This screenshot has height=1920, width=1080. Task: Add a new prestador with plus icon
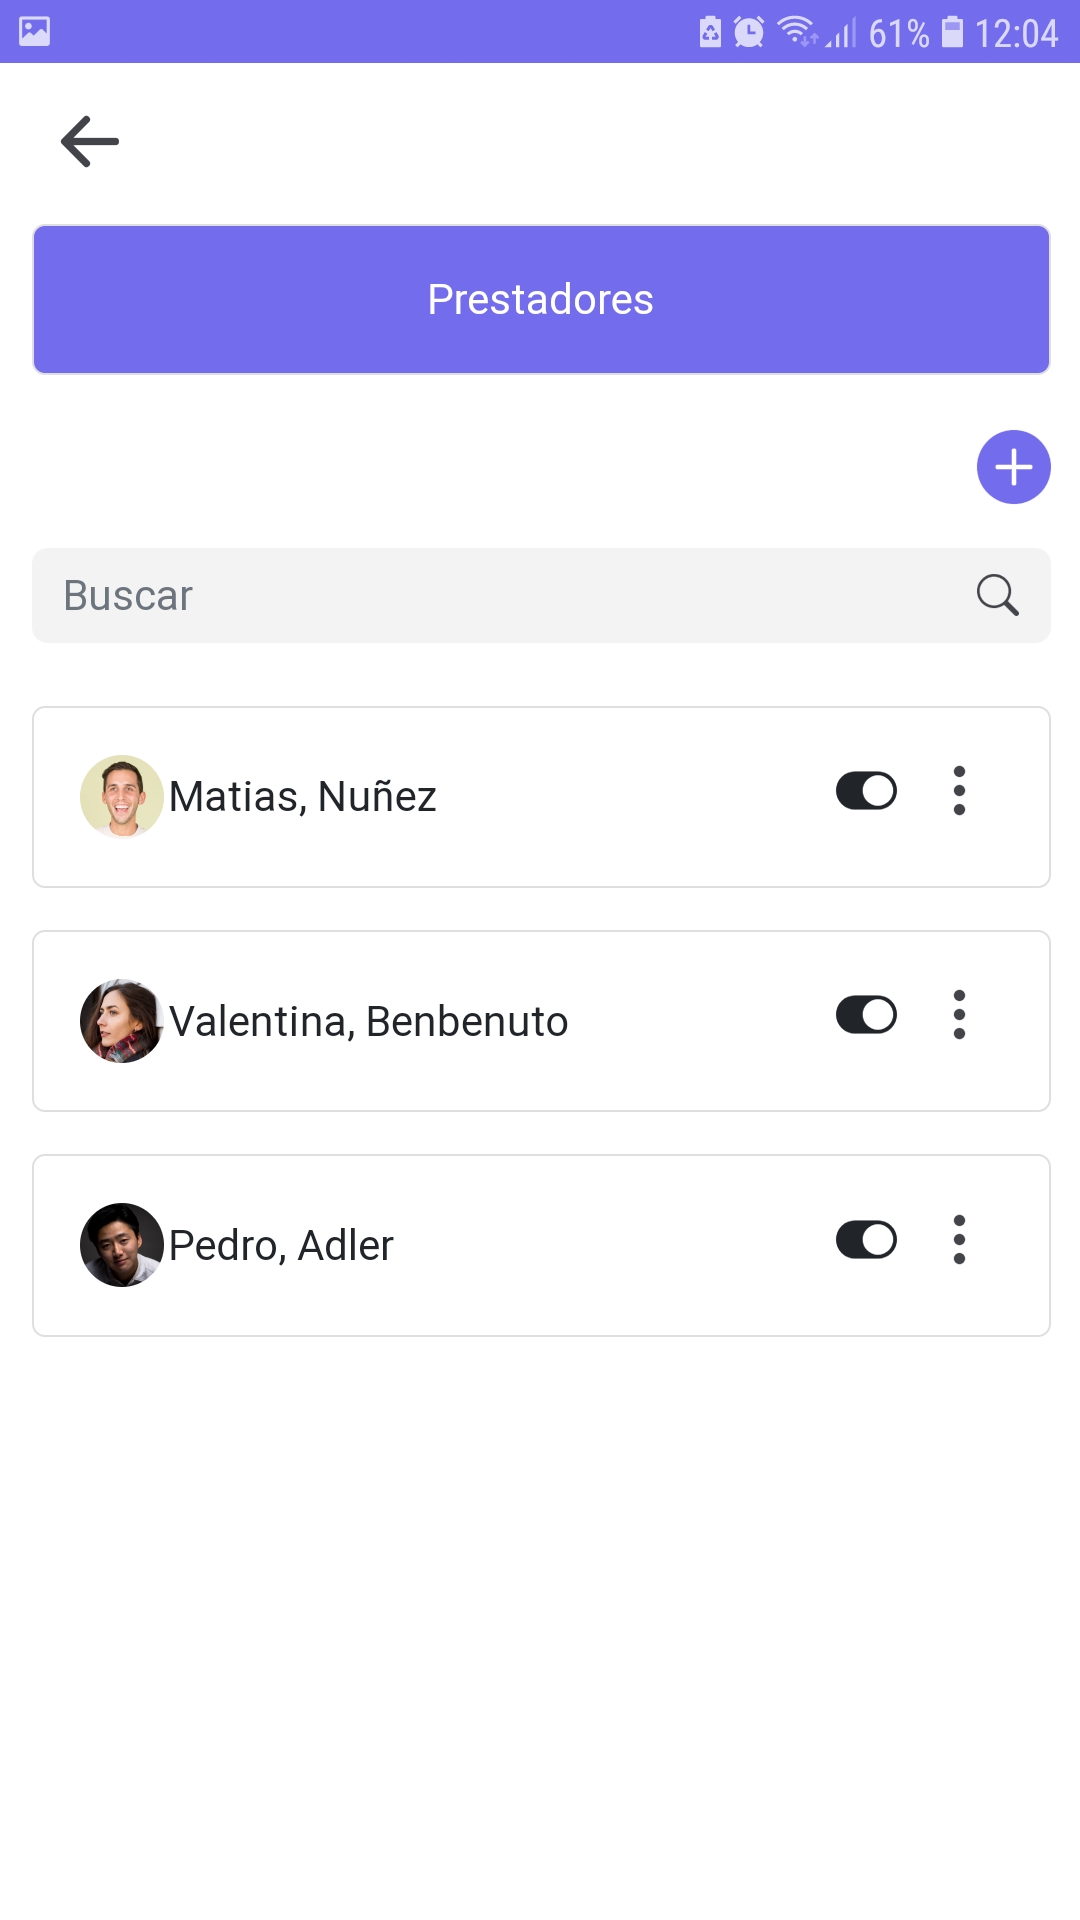click(1013, 467)
